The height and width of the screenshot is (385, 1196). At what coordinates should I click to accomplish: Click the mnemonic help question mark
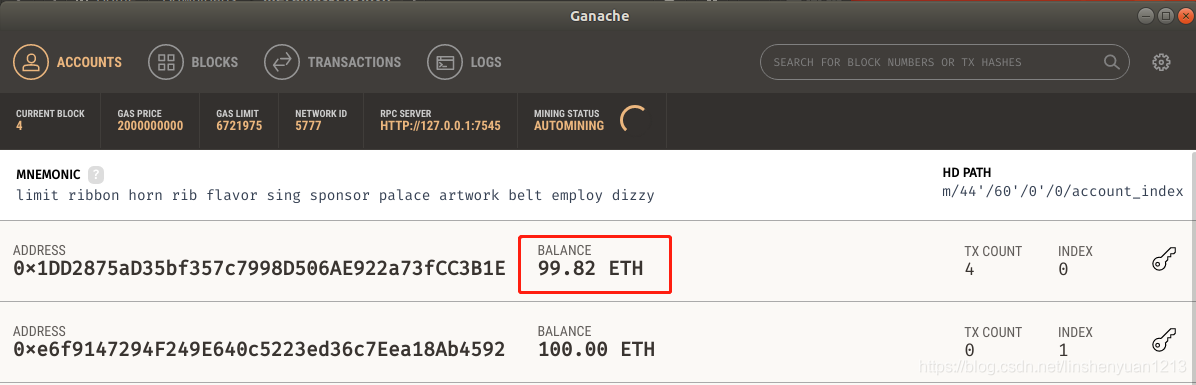[95, 175]
